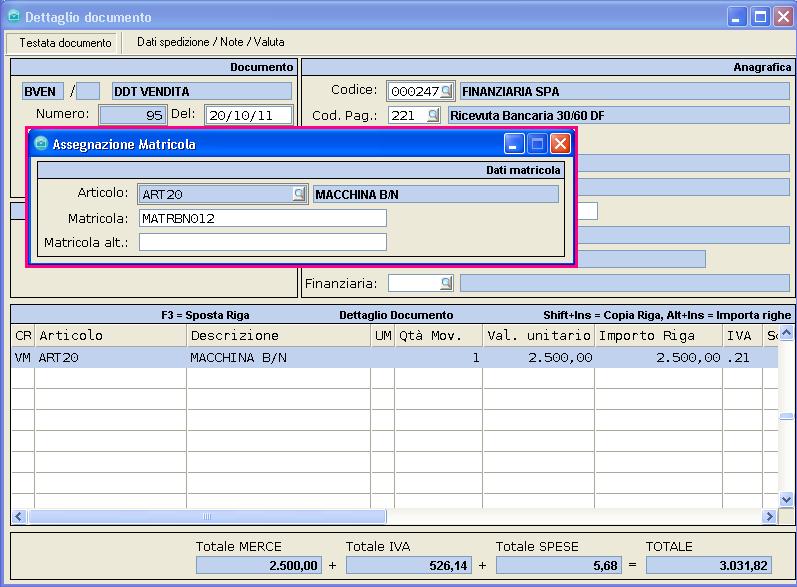797x587 pixels.
Task: Select grid cell MACCHINA B/N
Action: [278, 358]
